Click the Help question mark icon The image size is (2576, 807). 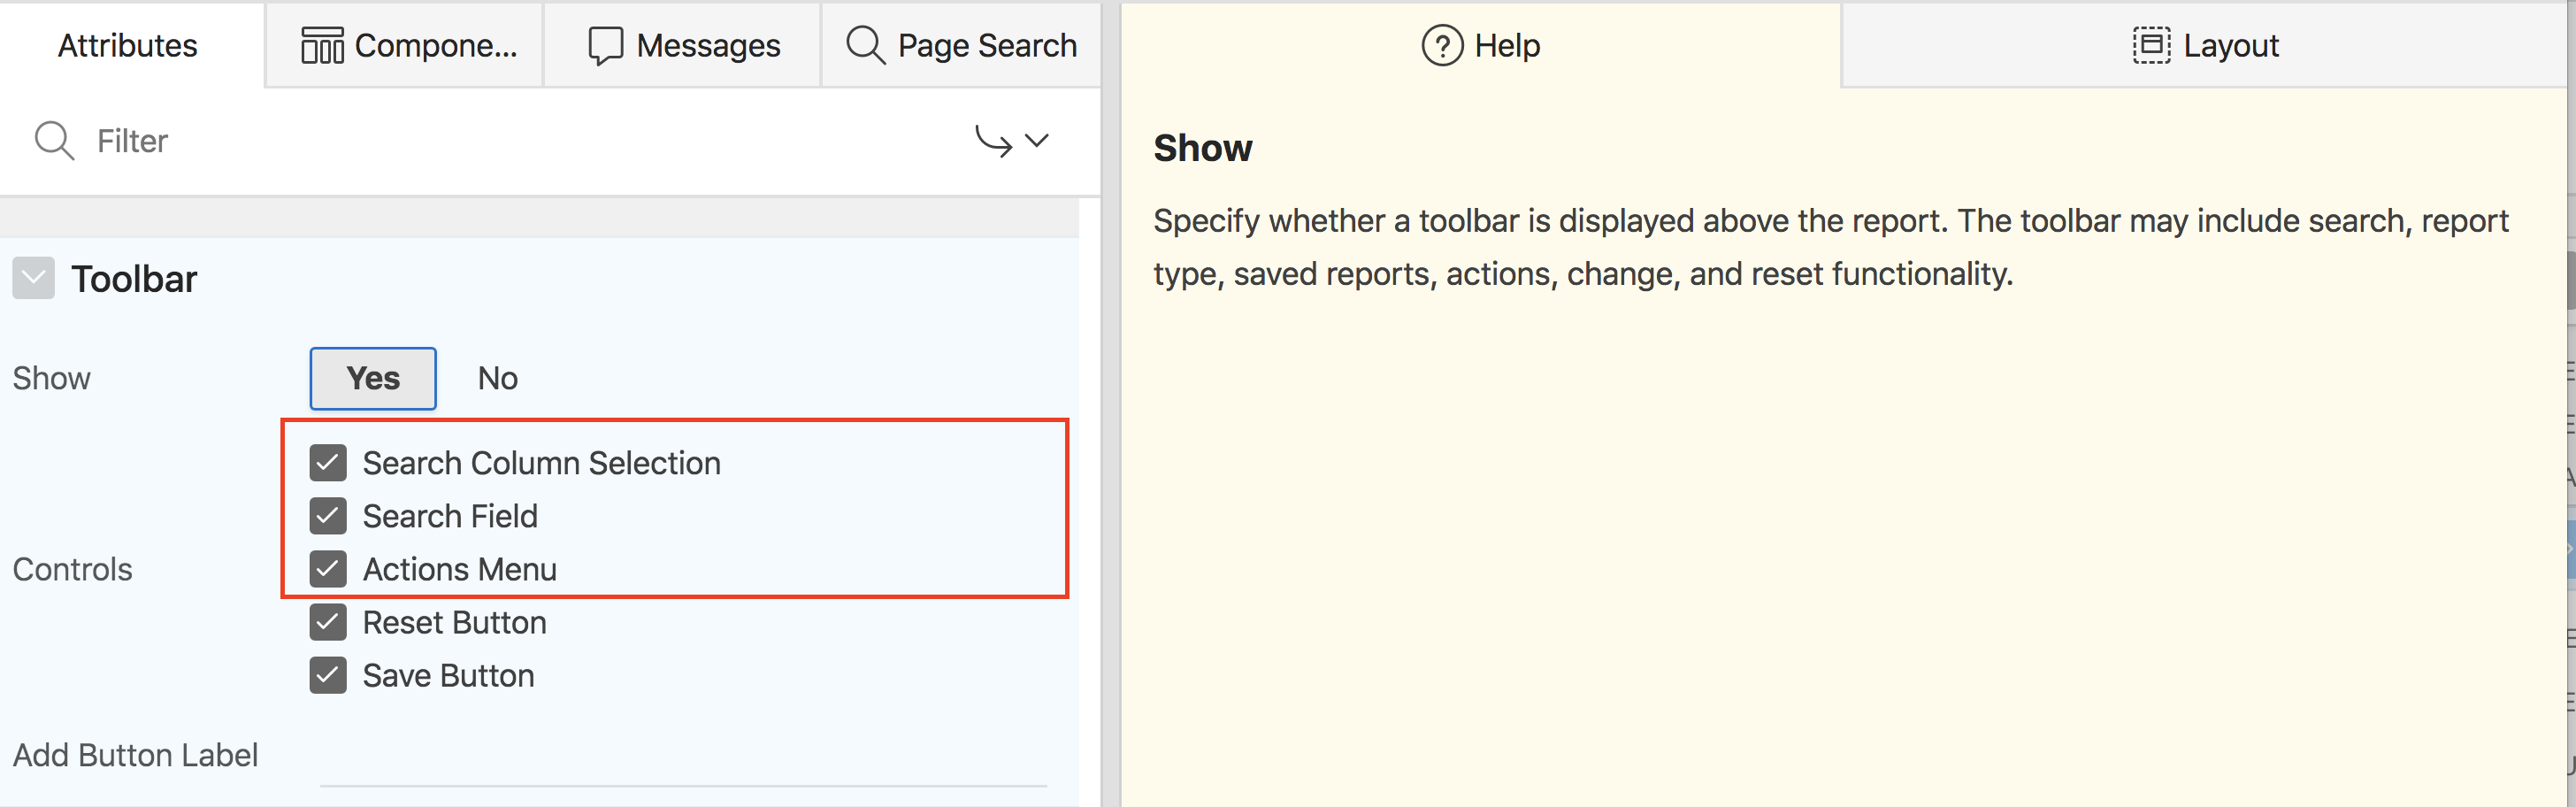[1441, 46]
